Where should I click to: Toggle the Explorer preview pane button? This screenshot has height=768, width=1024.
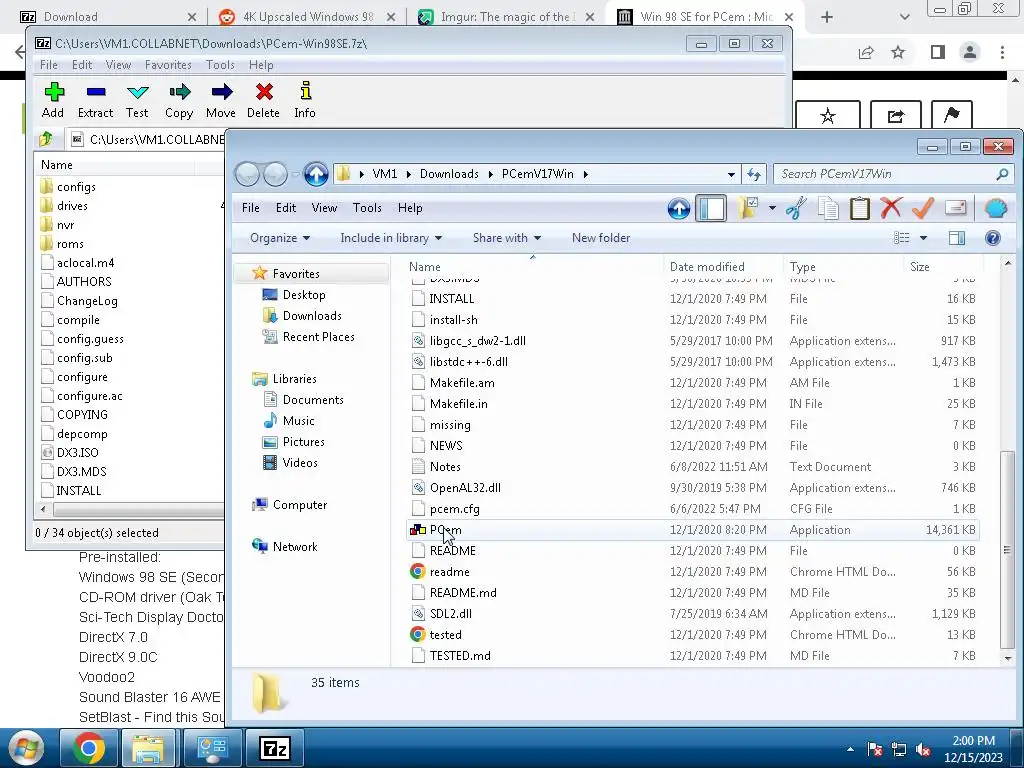(x=957, y=238)
